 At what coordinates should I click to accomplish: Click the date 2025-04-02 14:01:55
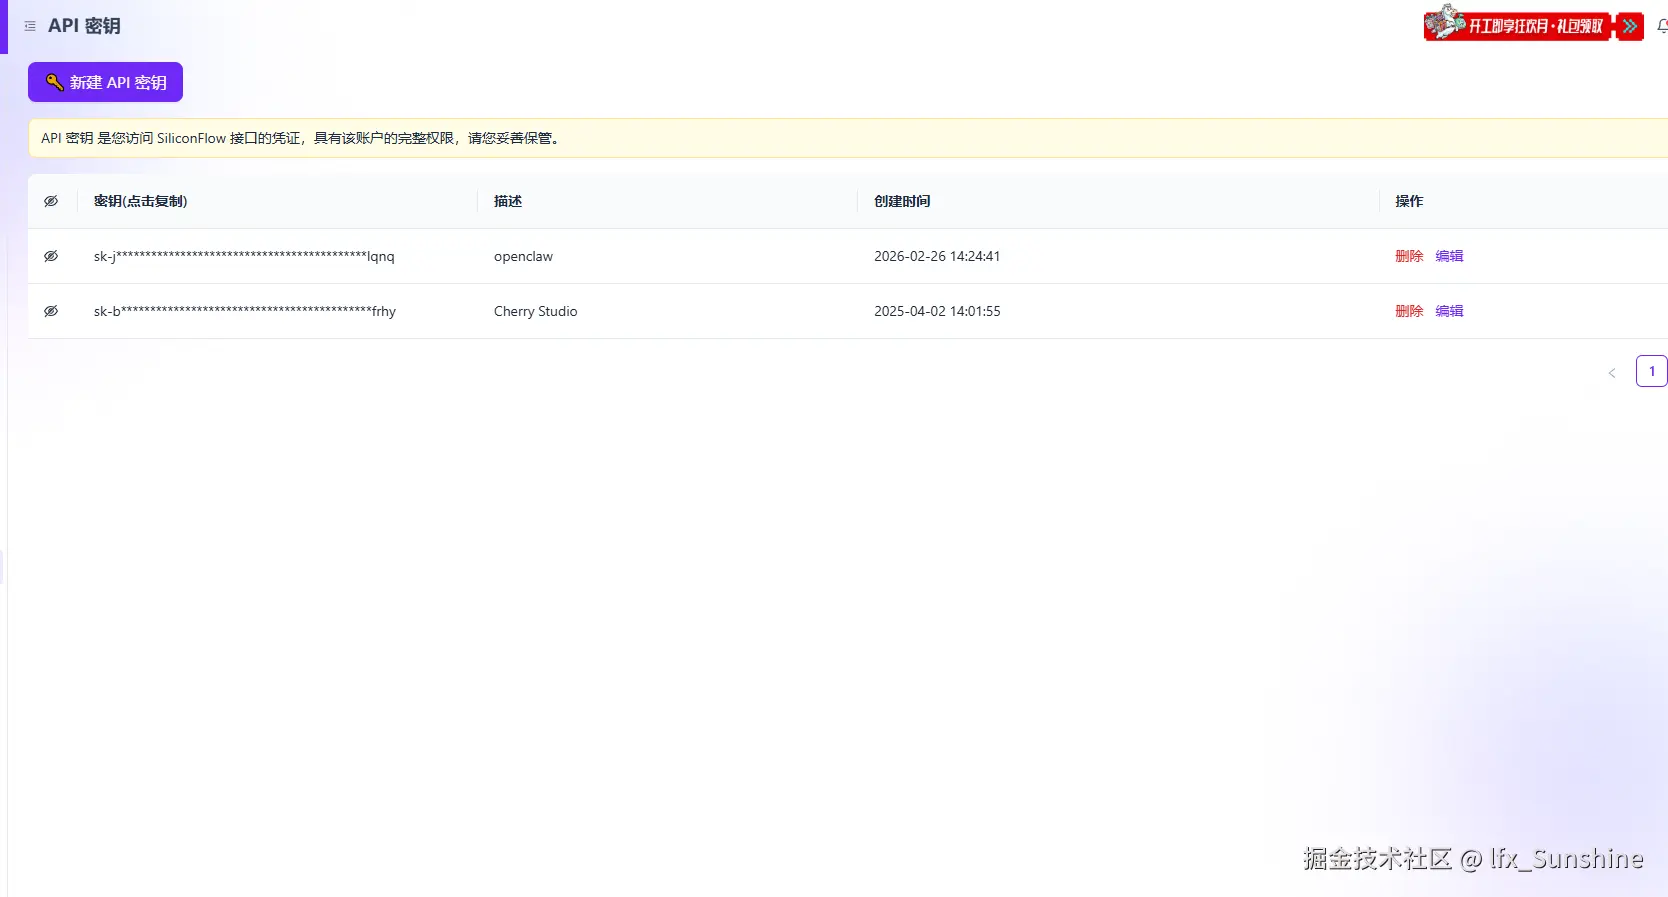click(937, 311)
